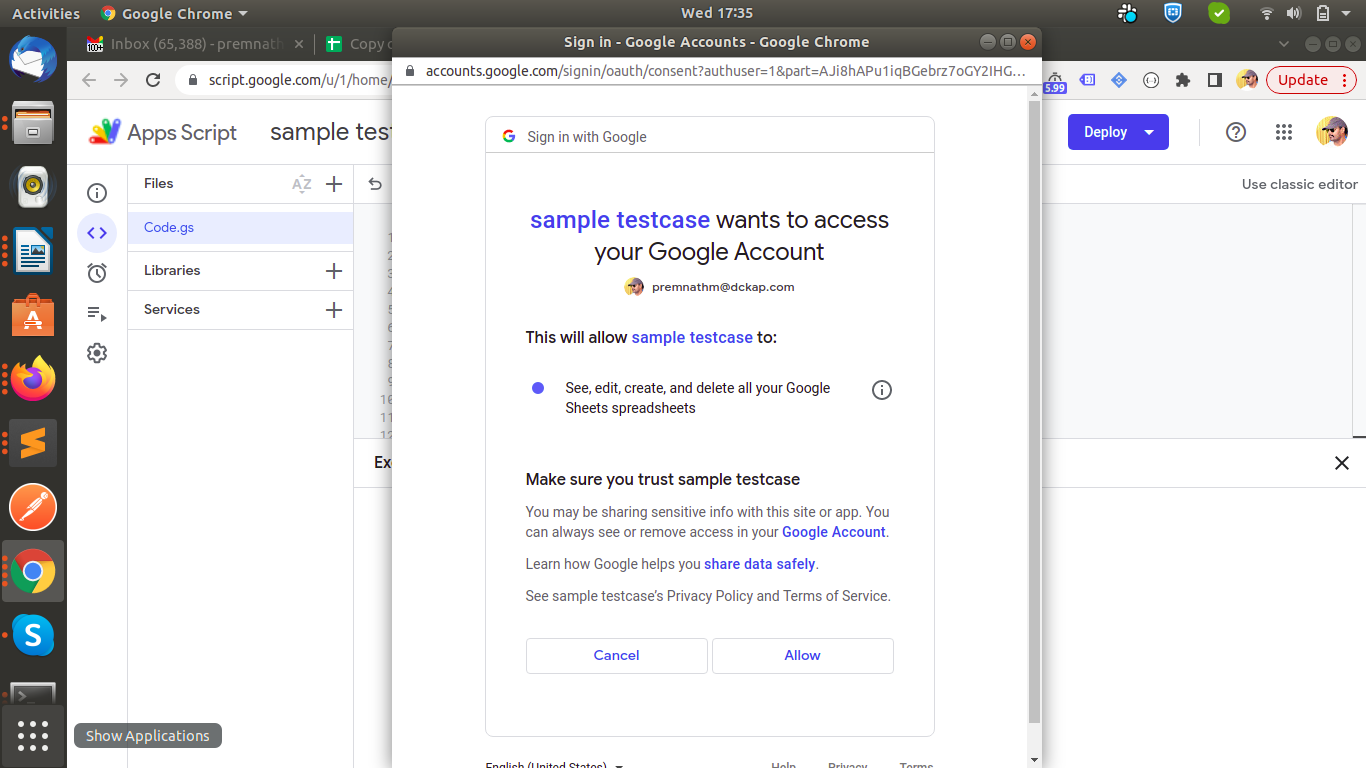Open Skype from the dock
This screenshot has width=1366, height=768.
[x=33, y=635]
